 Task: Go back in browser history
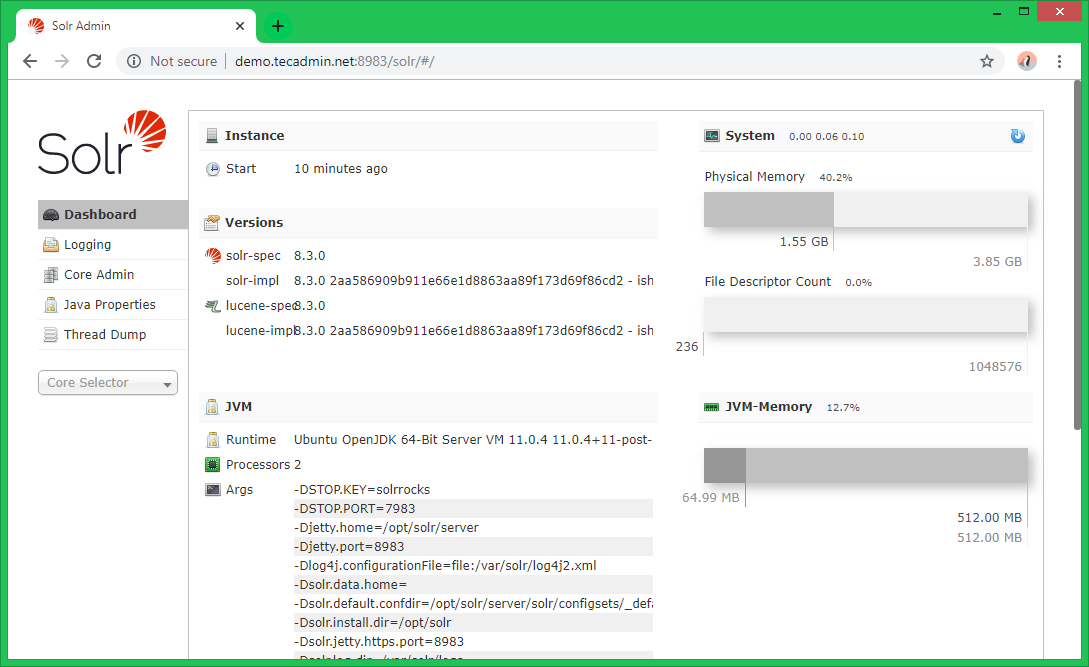[x=30, y=61]
